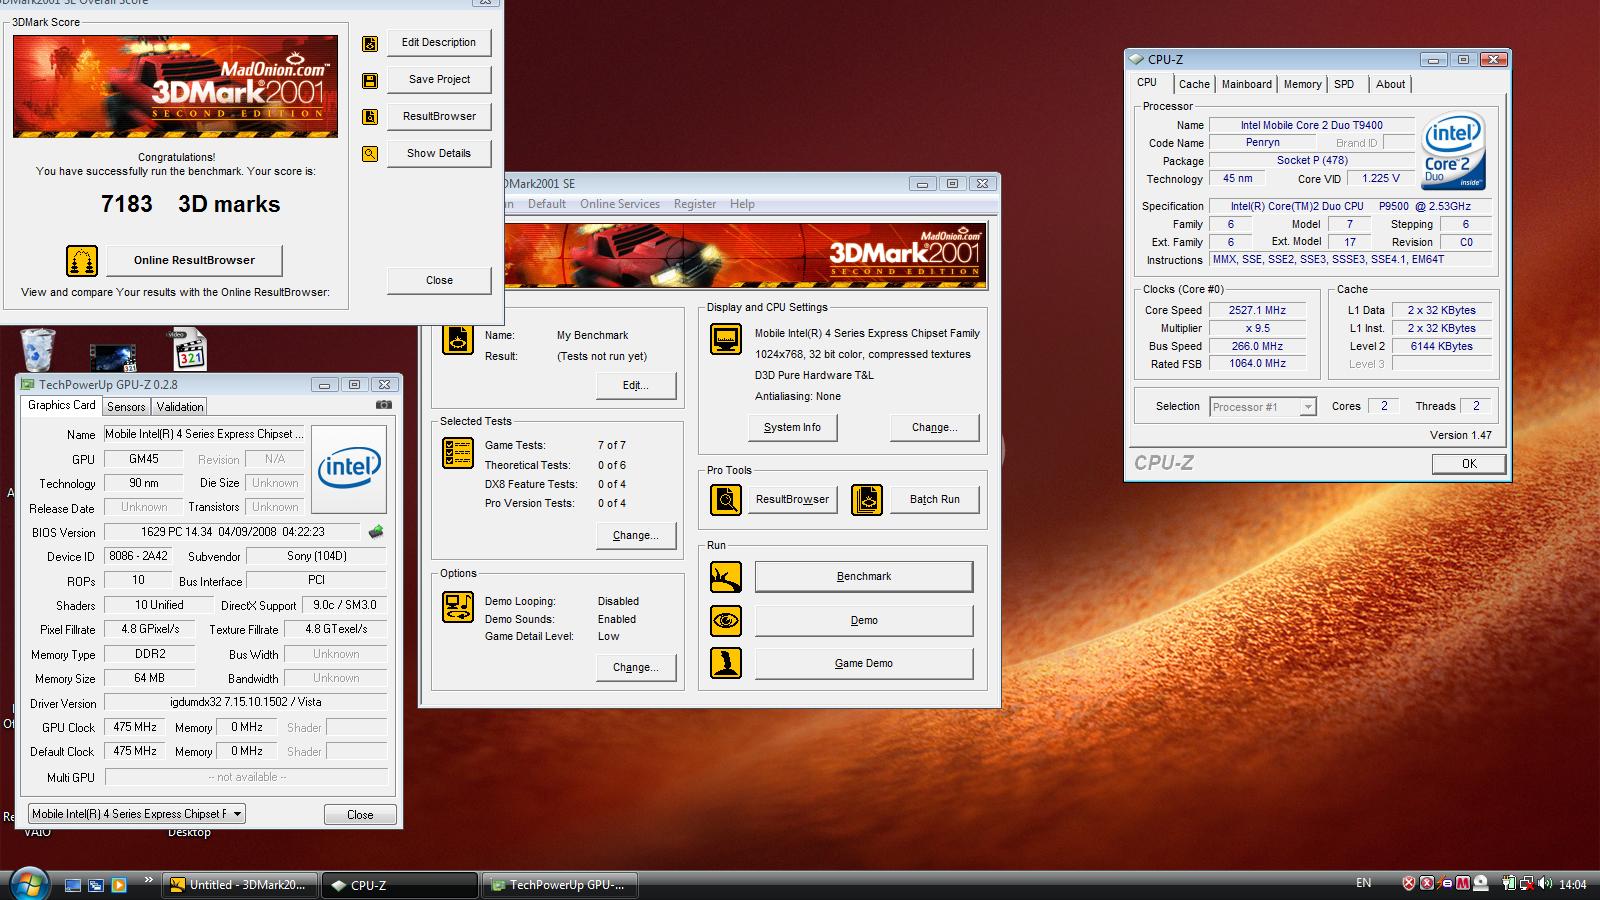
Task: Click the volume speaker tray icon
Action: click(x=1545, y=884)
